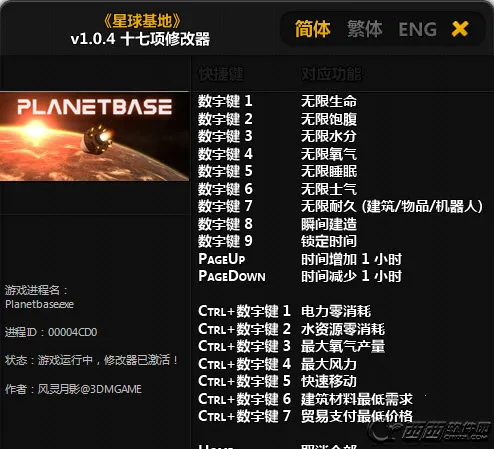494x449 pixels.
Task: Click the 快捷键 column header
Action: click(x=221, y=74)
